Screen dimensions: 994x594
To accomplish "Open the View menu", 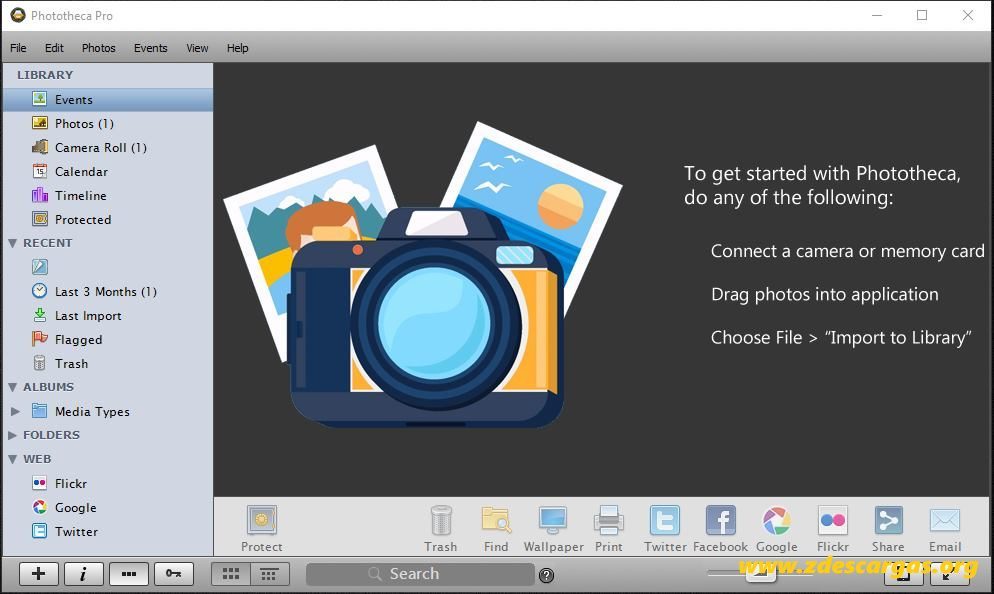I will pyautogui.click(x=197, y=48).
